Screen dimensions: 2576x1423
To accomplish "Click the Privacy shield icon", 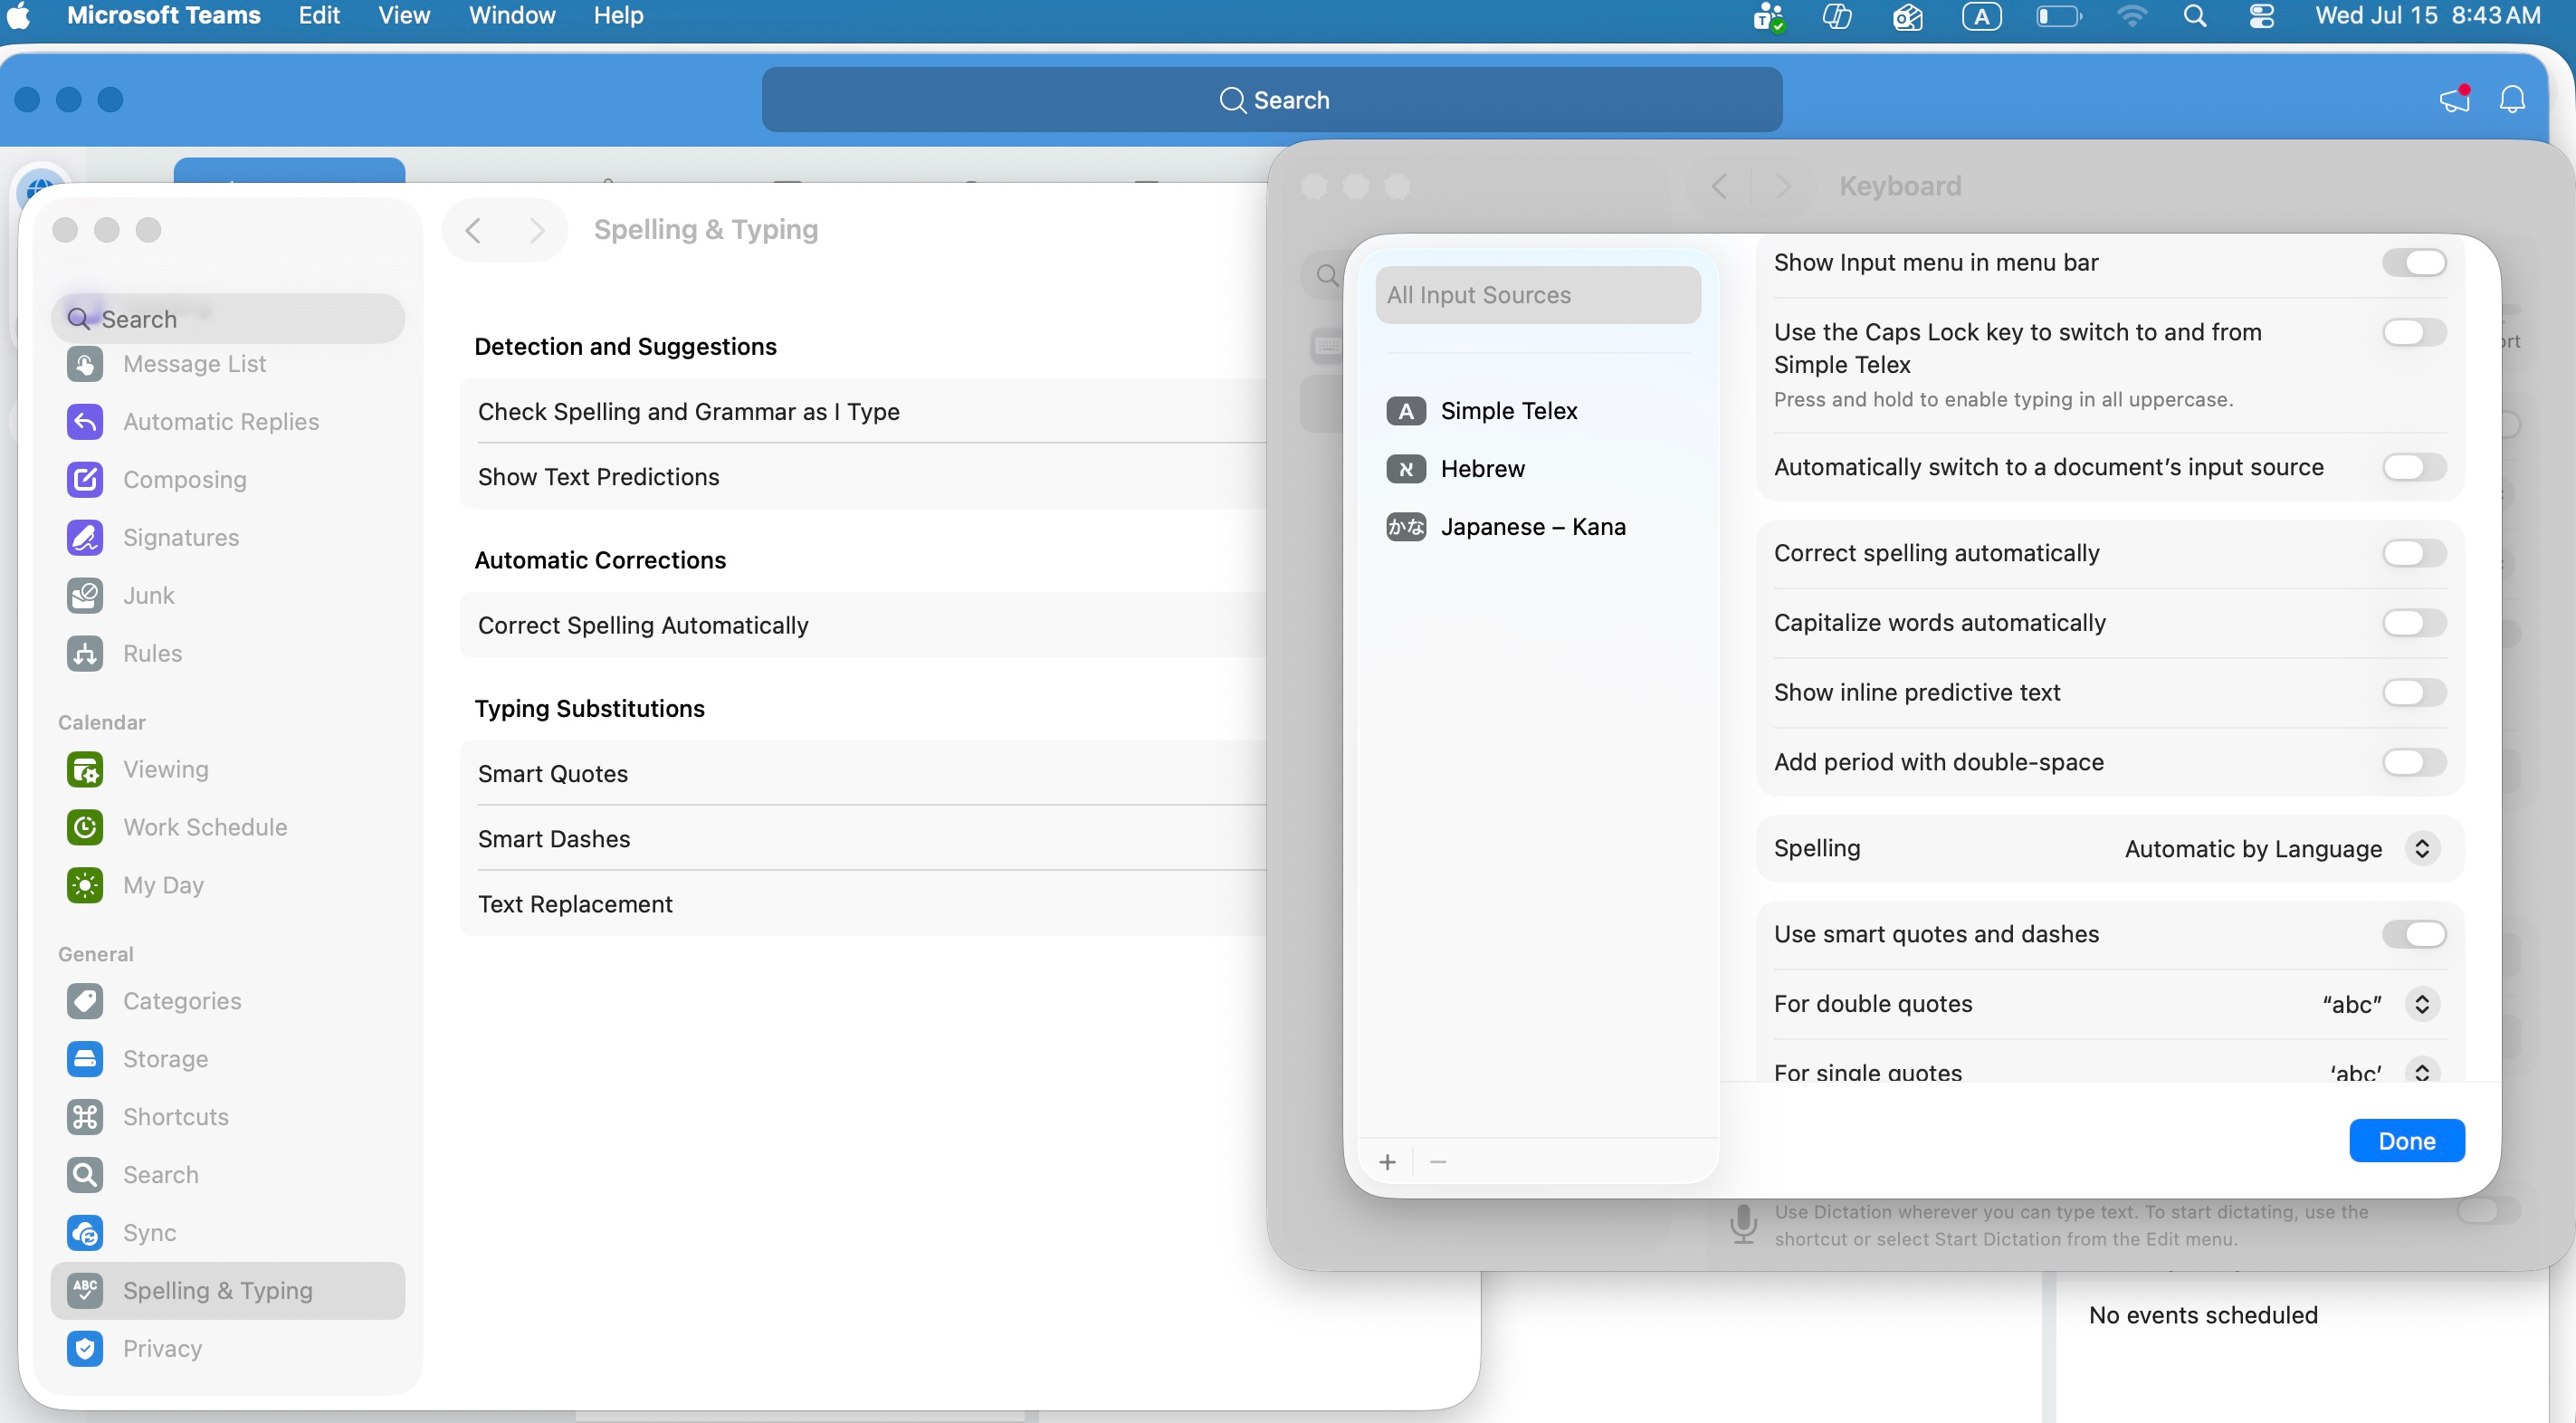I will (x=85, y=1349).
